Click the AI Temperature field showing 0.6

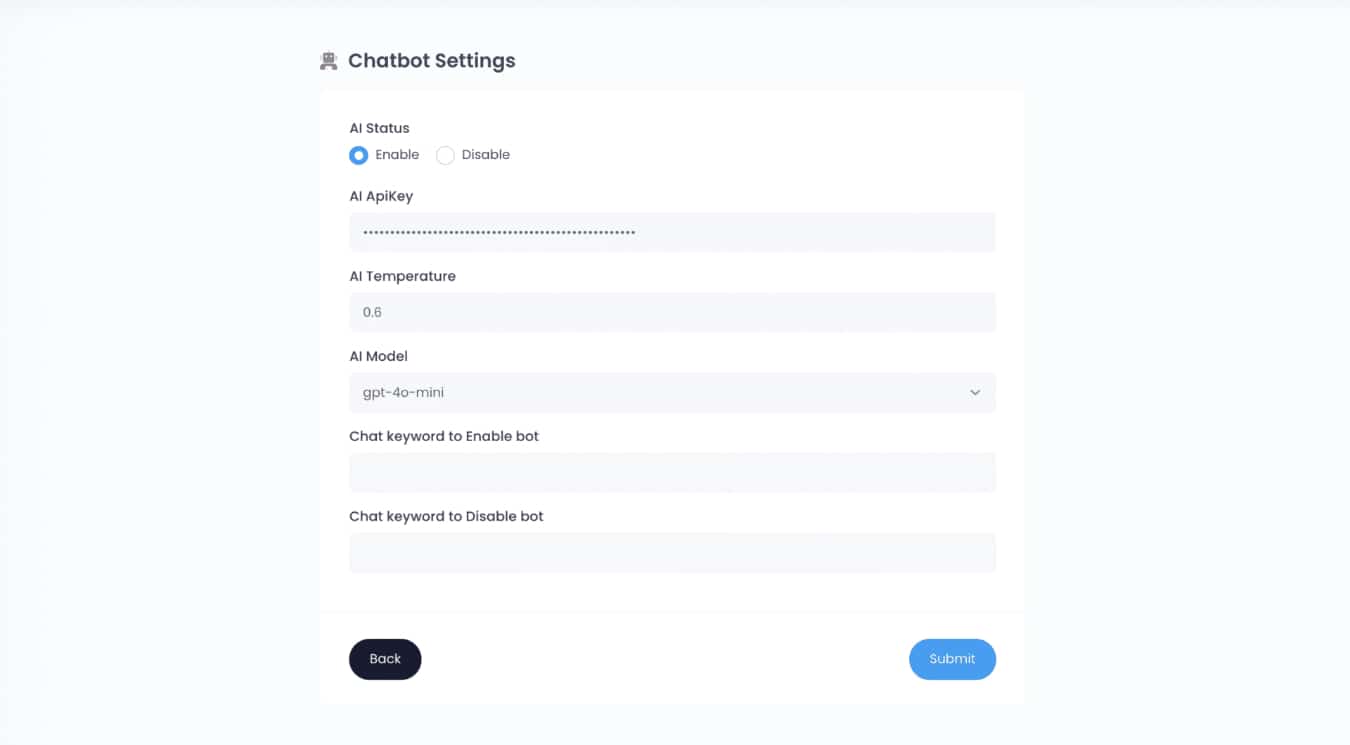coord(672,312)
